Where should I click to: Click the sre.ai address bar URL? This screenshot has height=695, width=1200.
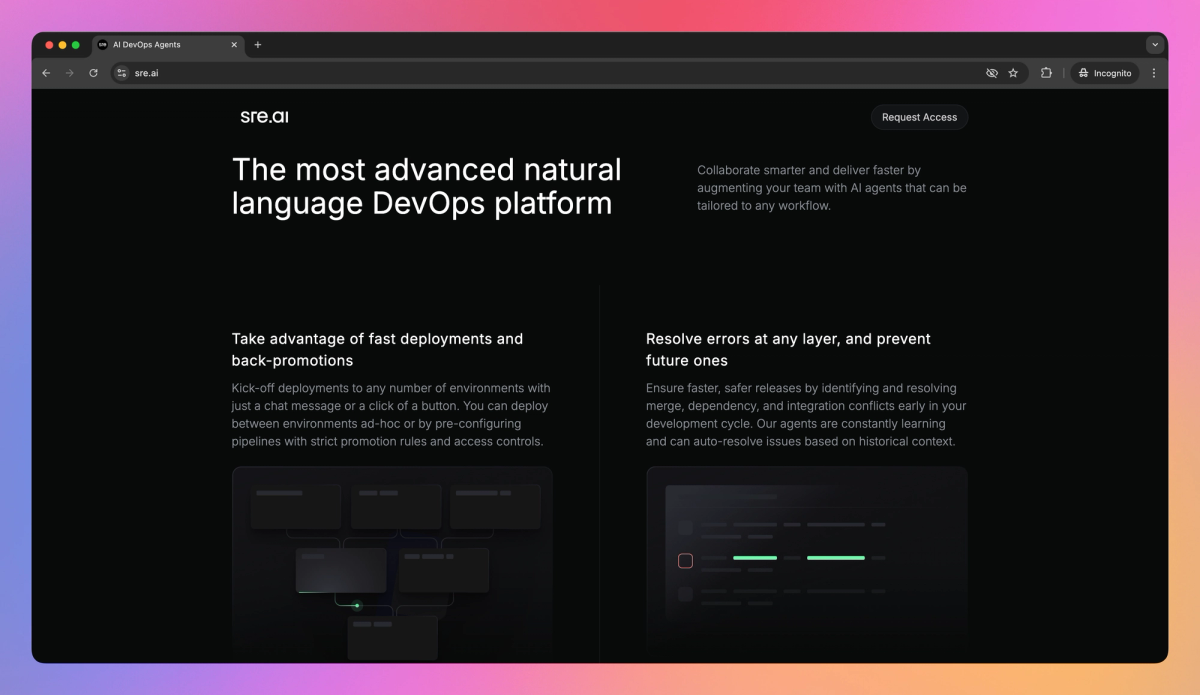tap(147, 73)
